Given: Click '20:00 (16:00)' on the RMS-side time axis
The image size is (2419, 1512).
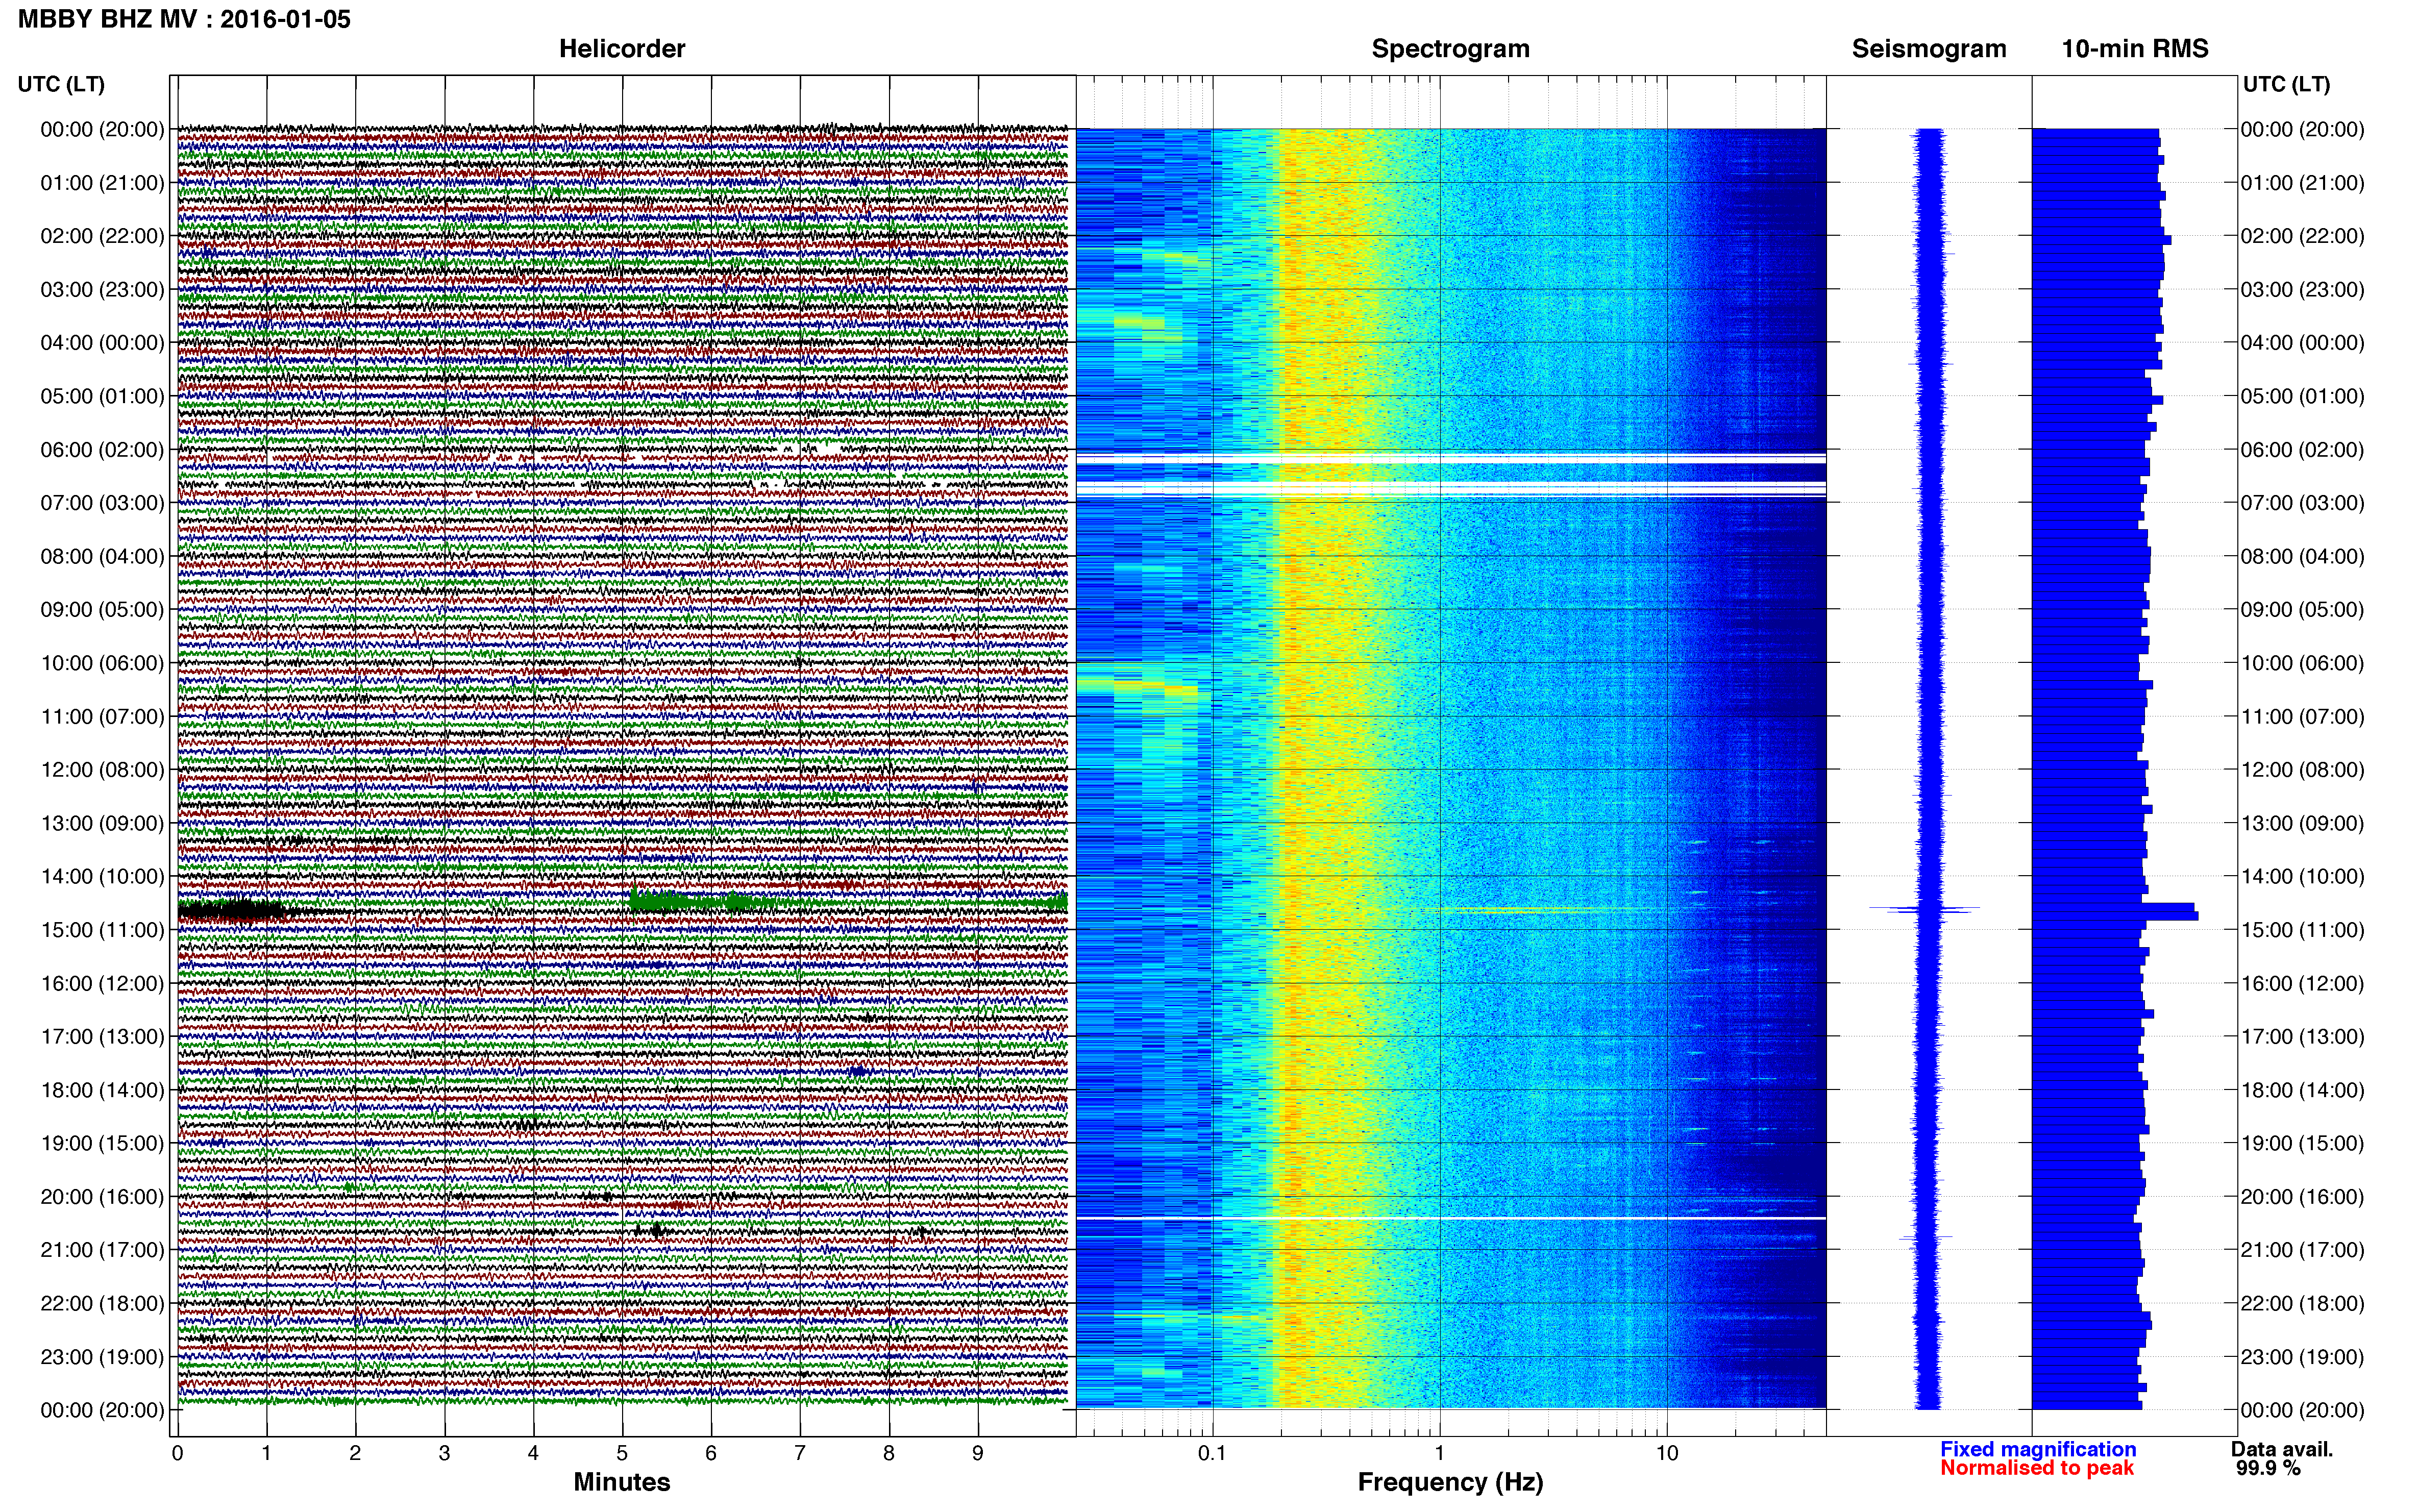Looking at the screenshot, I should [x=2302, y=1197].
